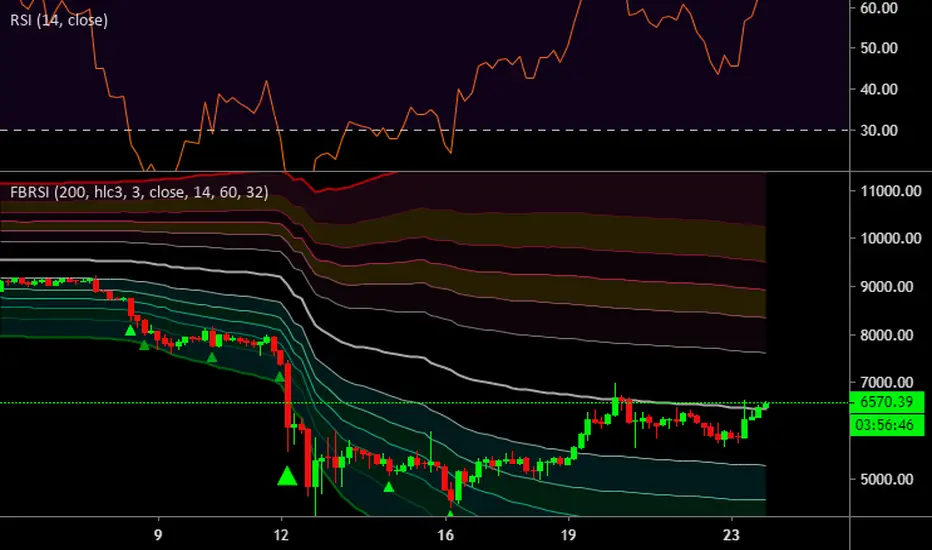This screenshot has width=932, height=550.
Task: Click the green signal triangle between dates 12 and 16
Action: 389,487
